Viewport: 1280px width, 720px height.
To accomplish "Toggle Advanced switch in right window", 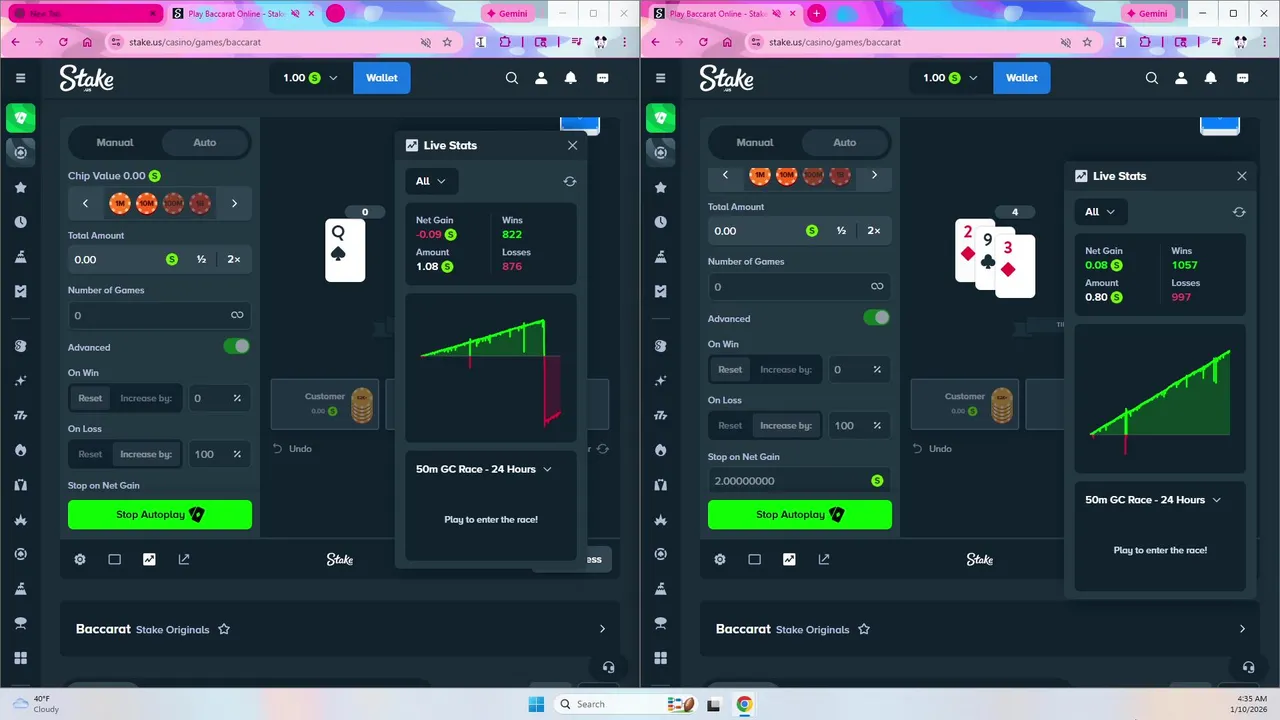I will pos(877,317).
